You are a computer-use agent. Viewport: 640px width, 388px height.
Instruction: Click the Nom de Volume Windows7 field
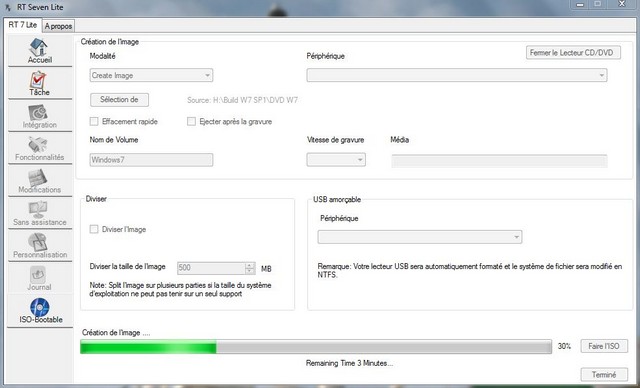point(151,160)
